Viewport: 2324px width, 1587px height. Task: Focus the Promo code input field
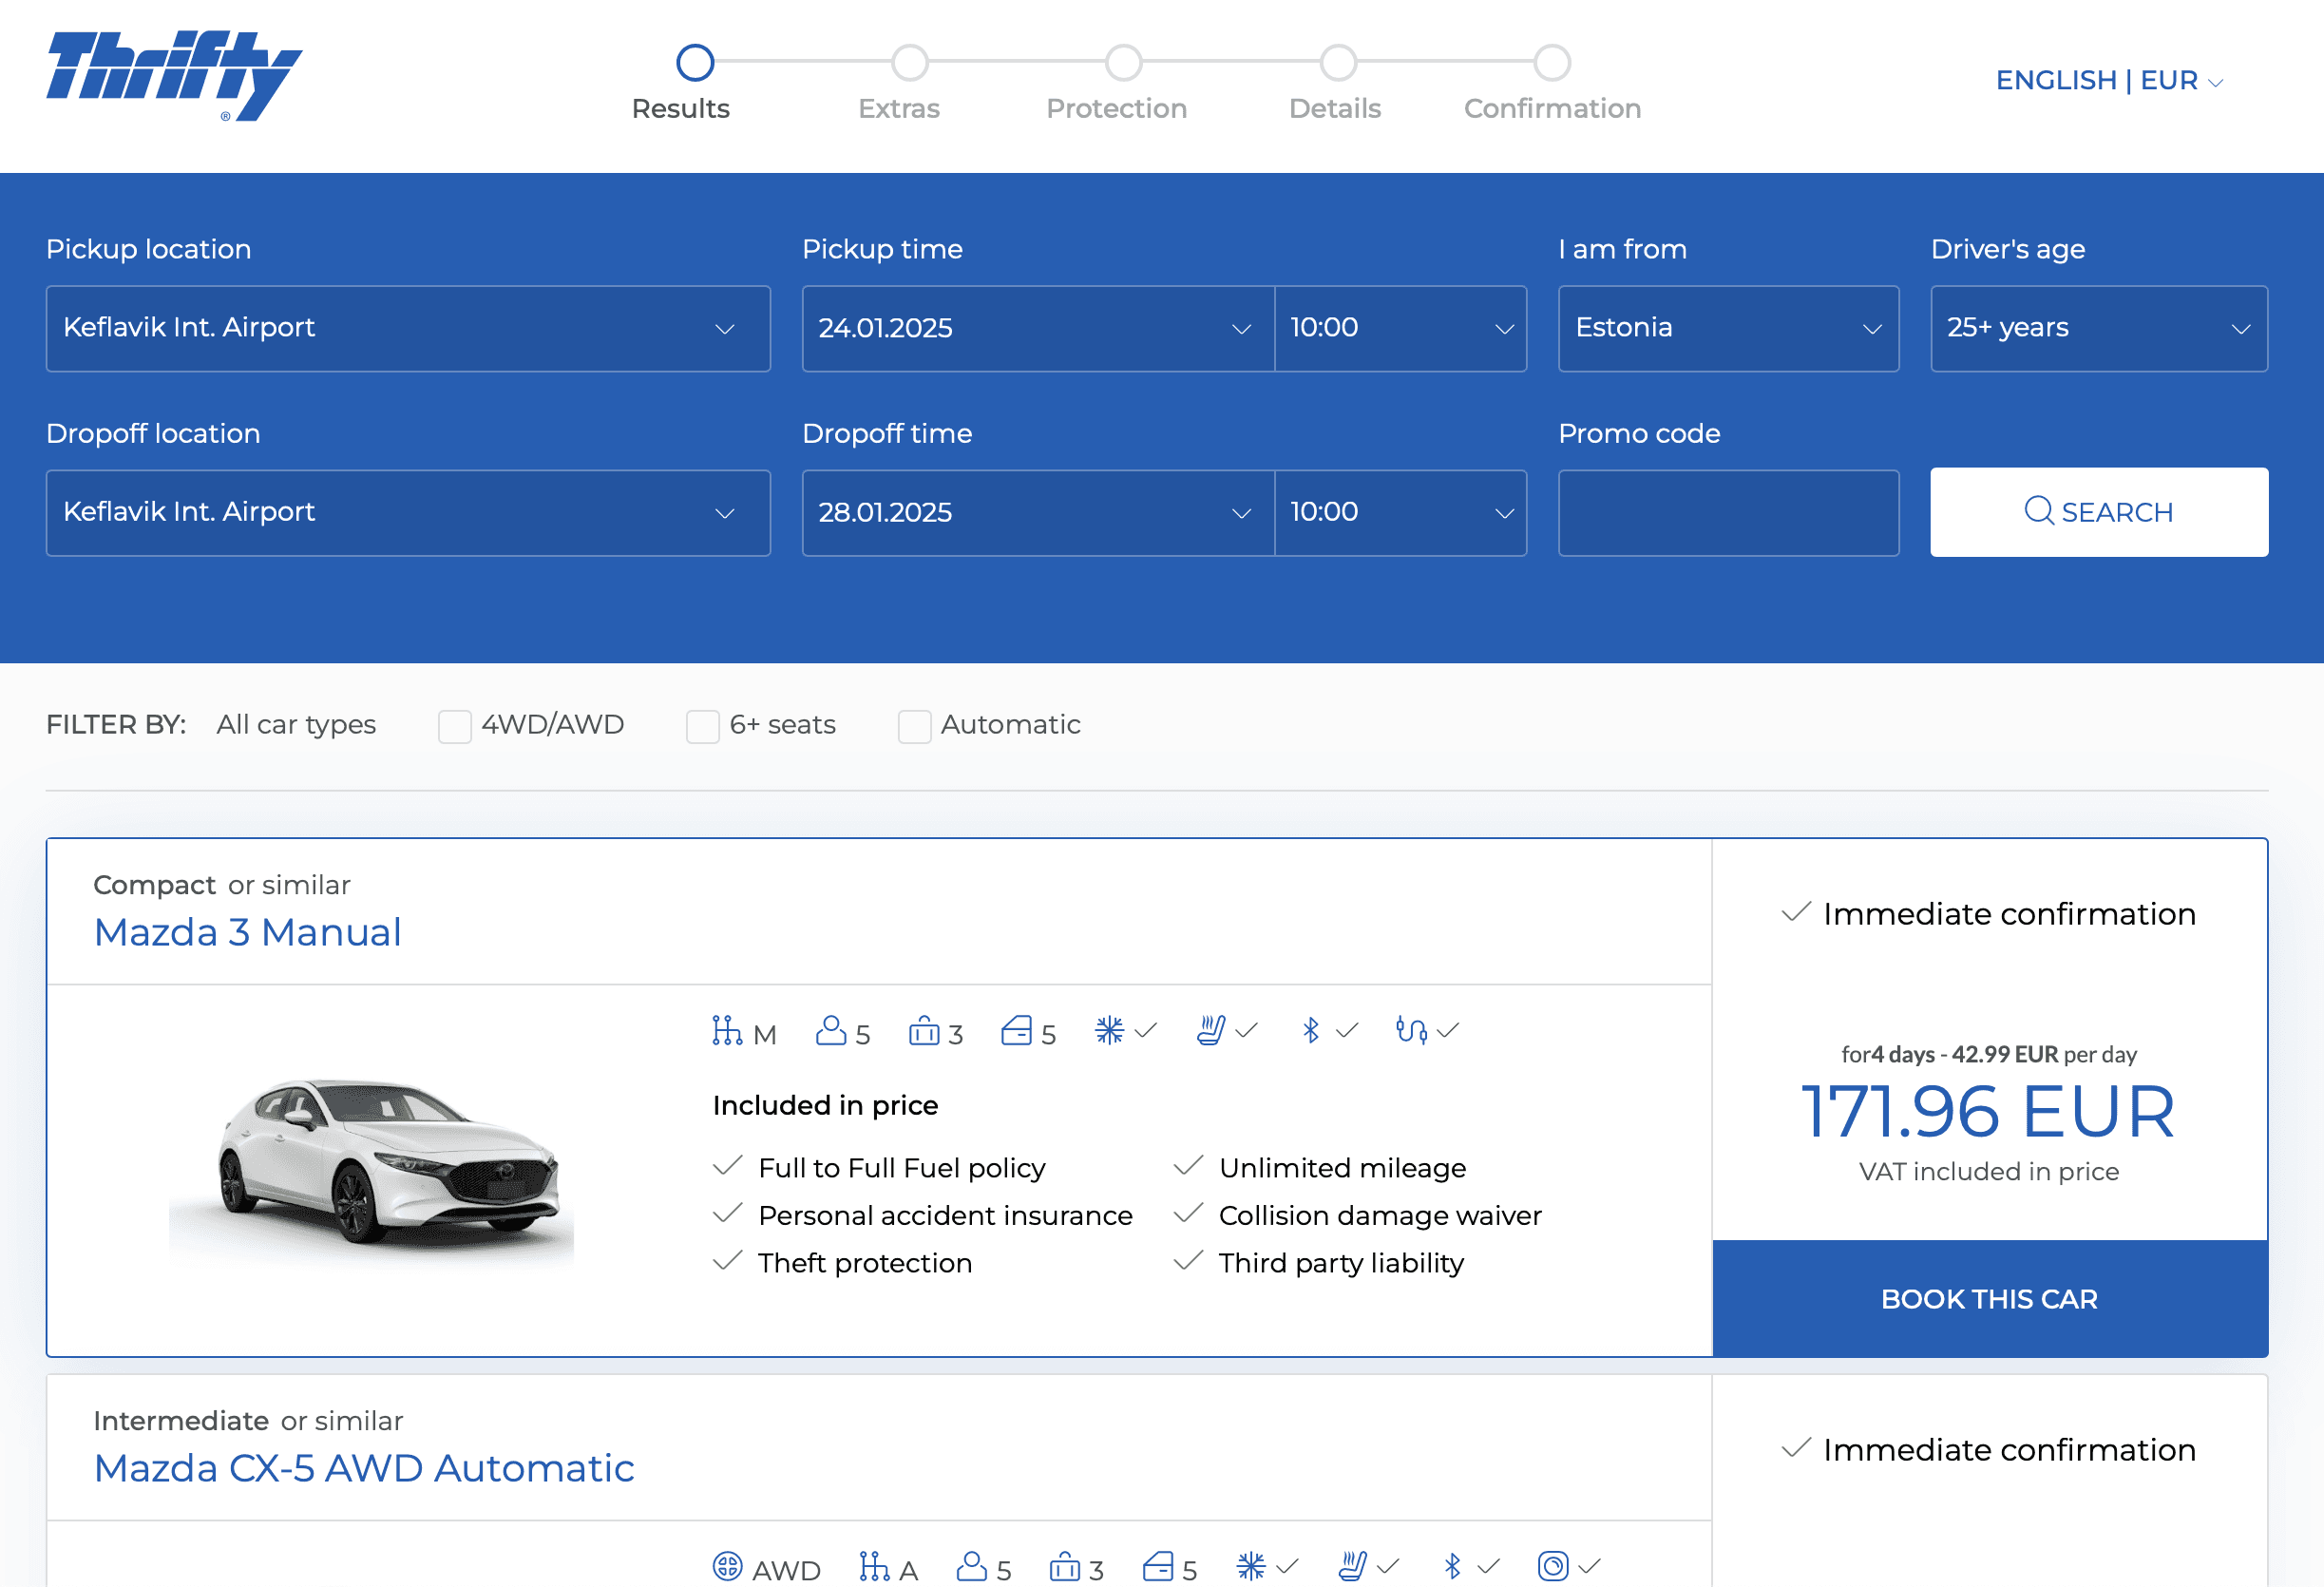(x=1728, y=512)
